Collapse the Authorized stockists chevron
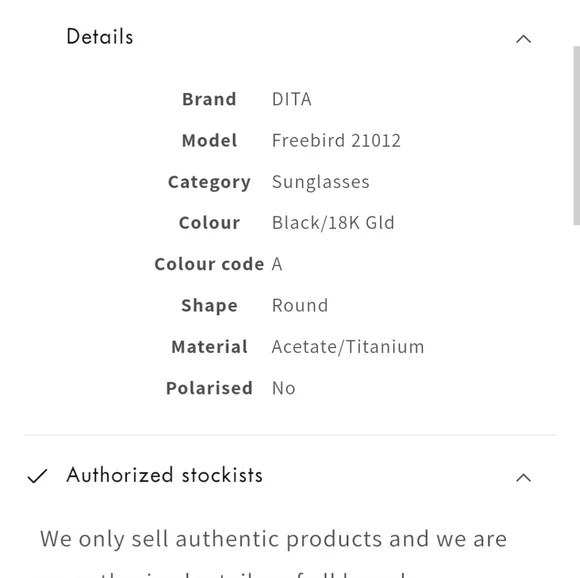The image size is (580, 578). pos(523,477)
